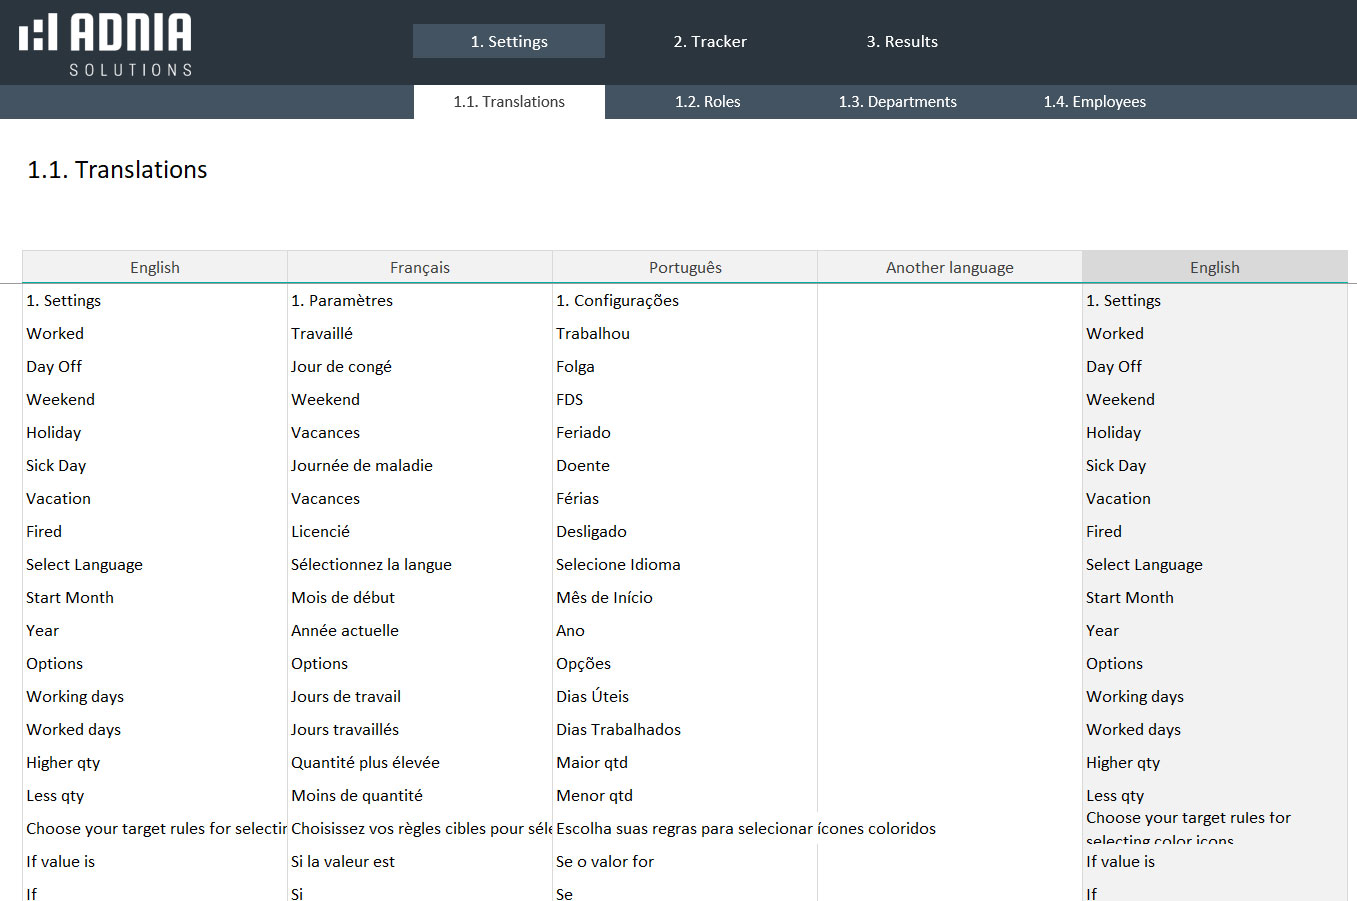Select the Portuguese cell 'Dias Trabalhados'
The width and height of the screenshot is (1357, 901).
tap(618, 730)
